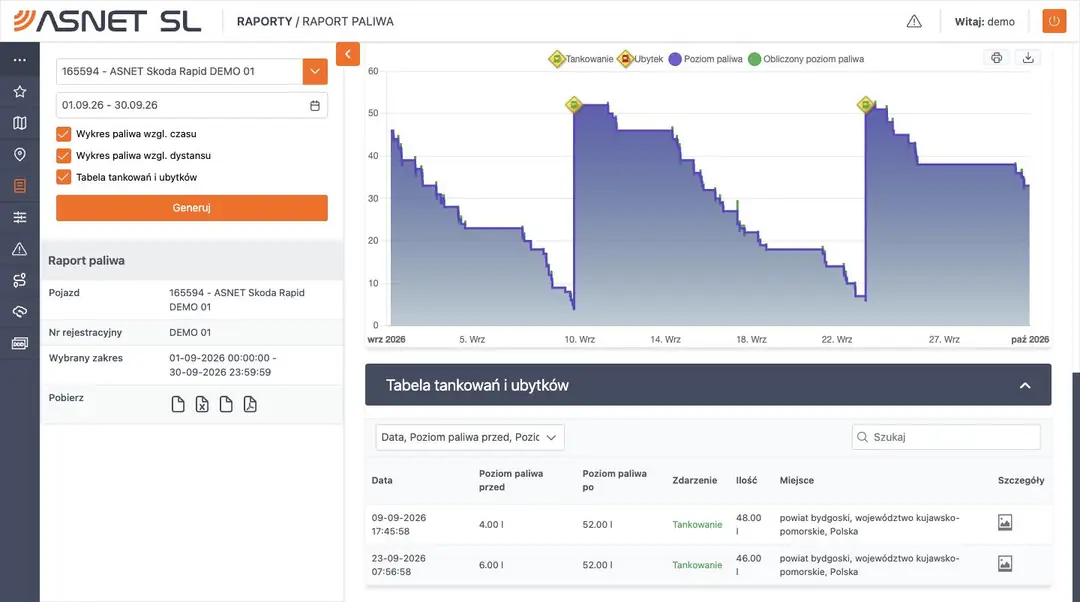Viewport: 1080px width, 602px height.
Task: Select the reports icon in sidebar
Action: [x=20, y=186]
